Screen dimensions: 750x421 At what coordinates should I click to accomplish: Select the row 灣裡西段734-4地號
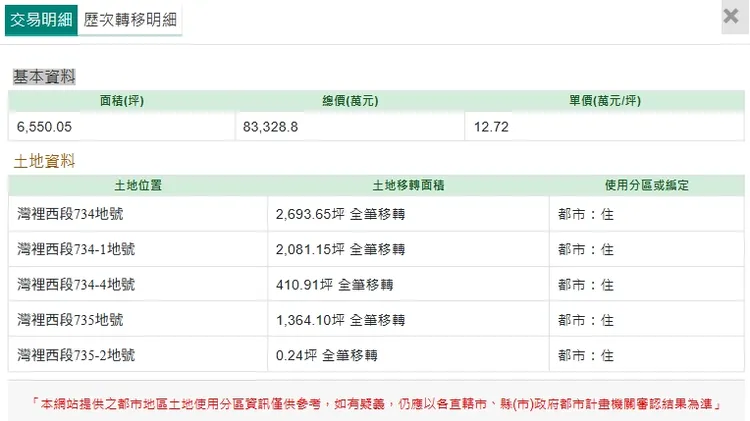coord(376,285)
